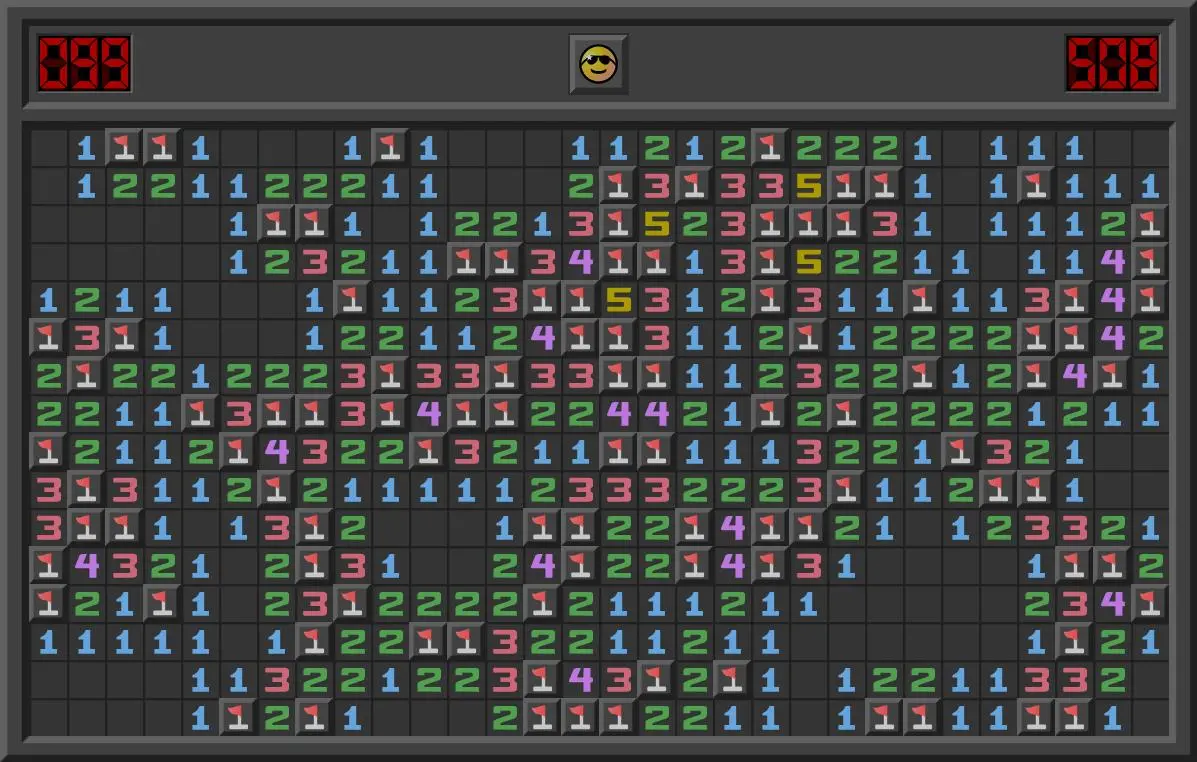Click the leftmost flag in the fourteenth row
The image size is (1197, 762).
[x=315, y=643]
